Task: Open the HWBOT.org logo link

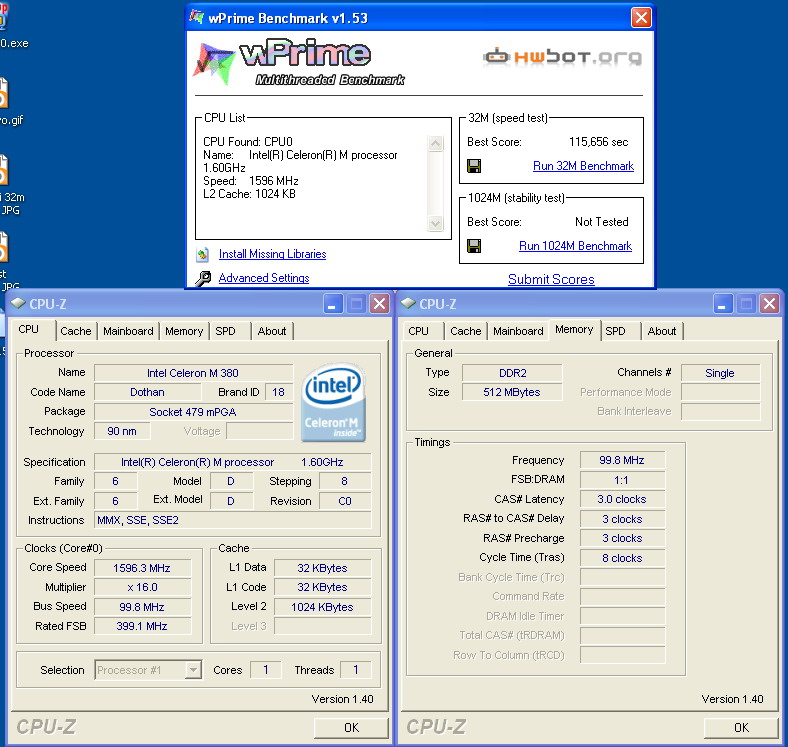Action: click(x=562, y=57)
